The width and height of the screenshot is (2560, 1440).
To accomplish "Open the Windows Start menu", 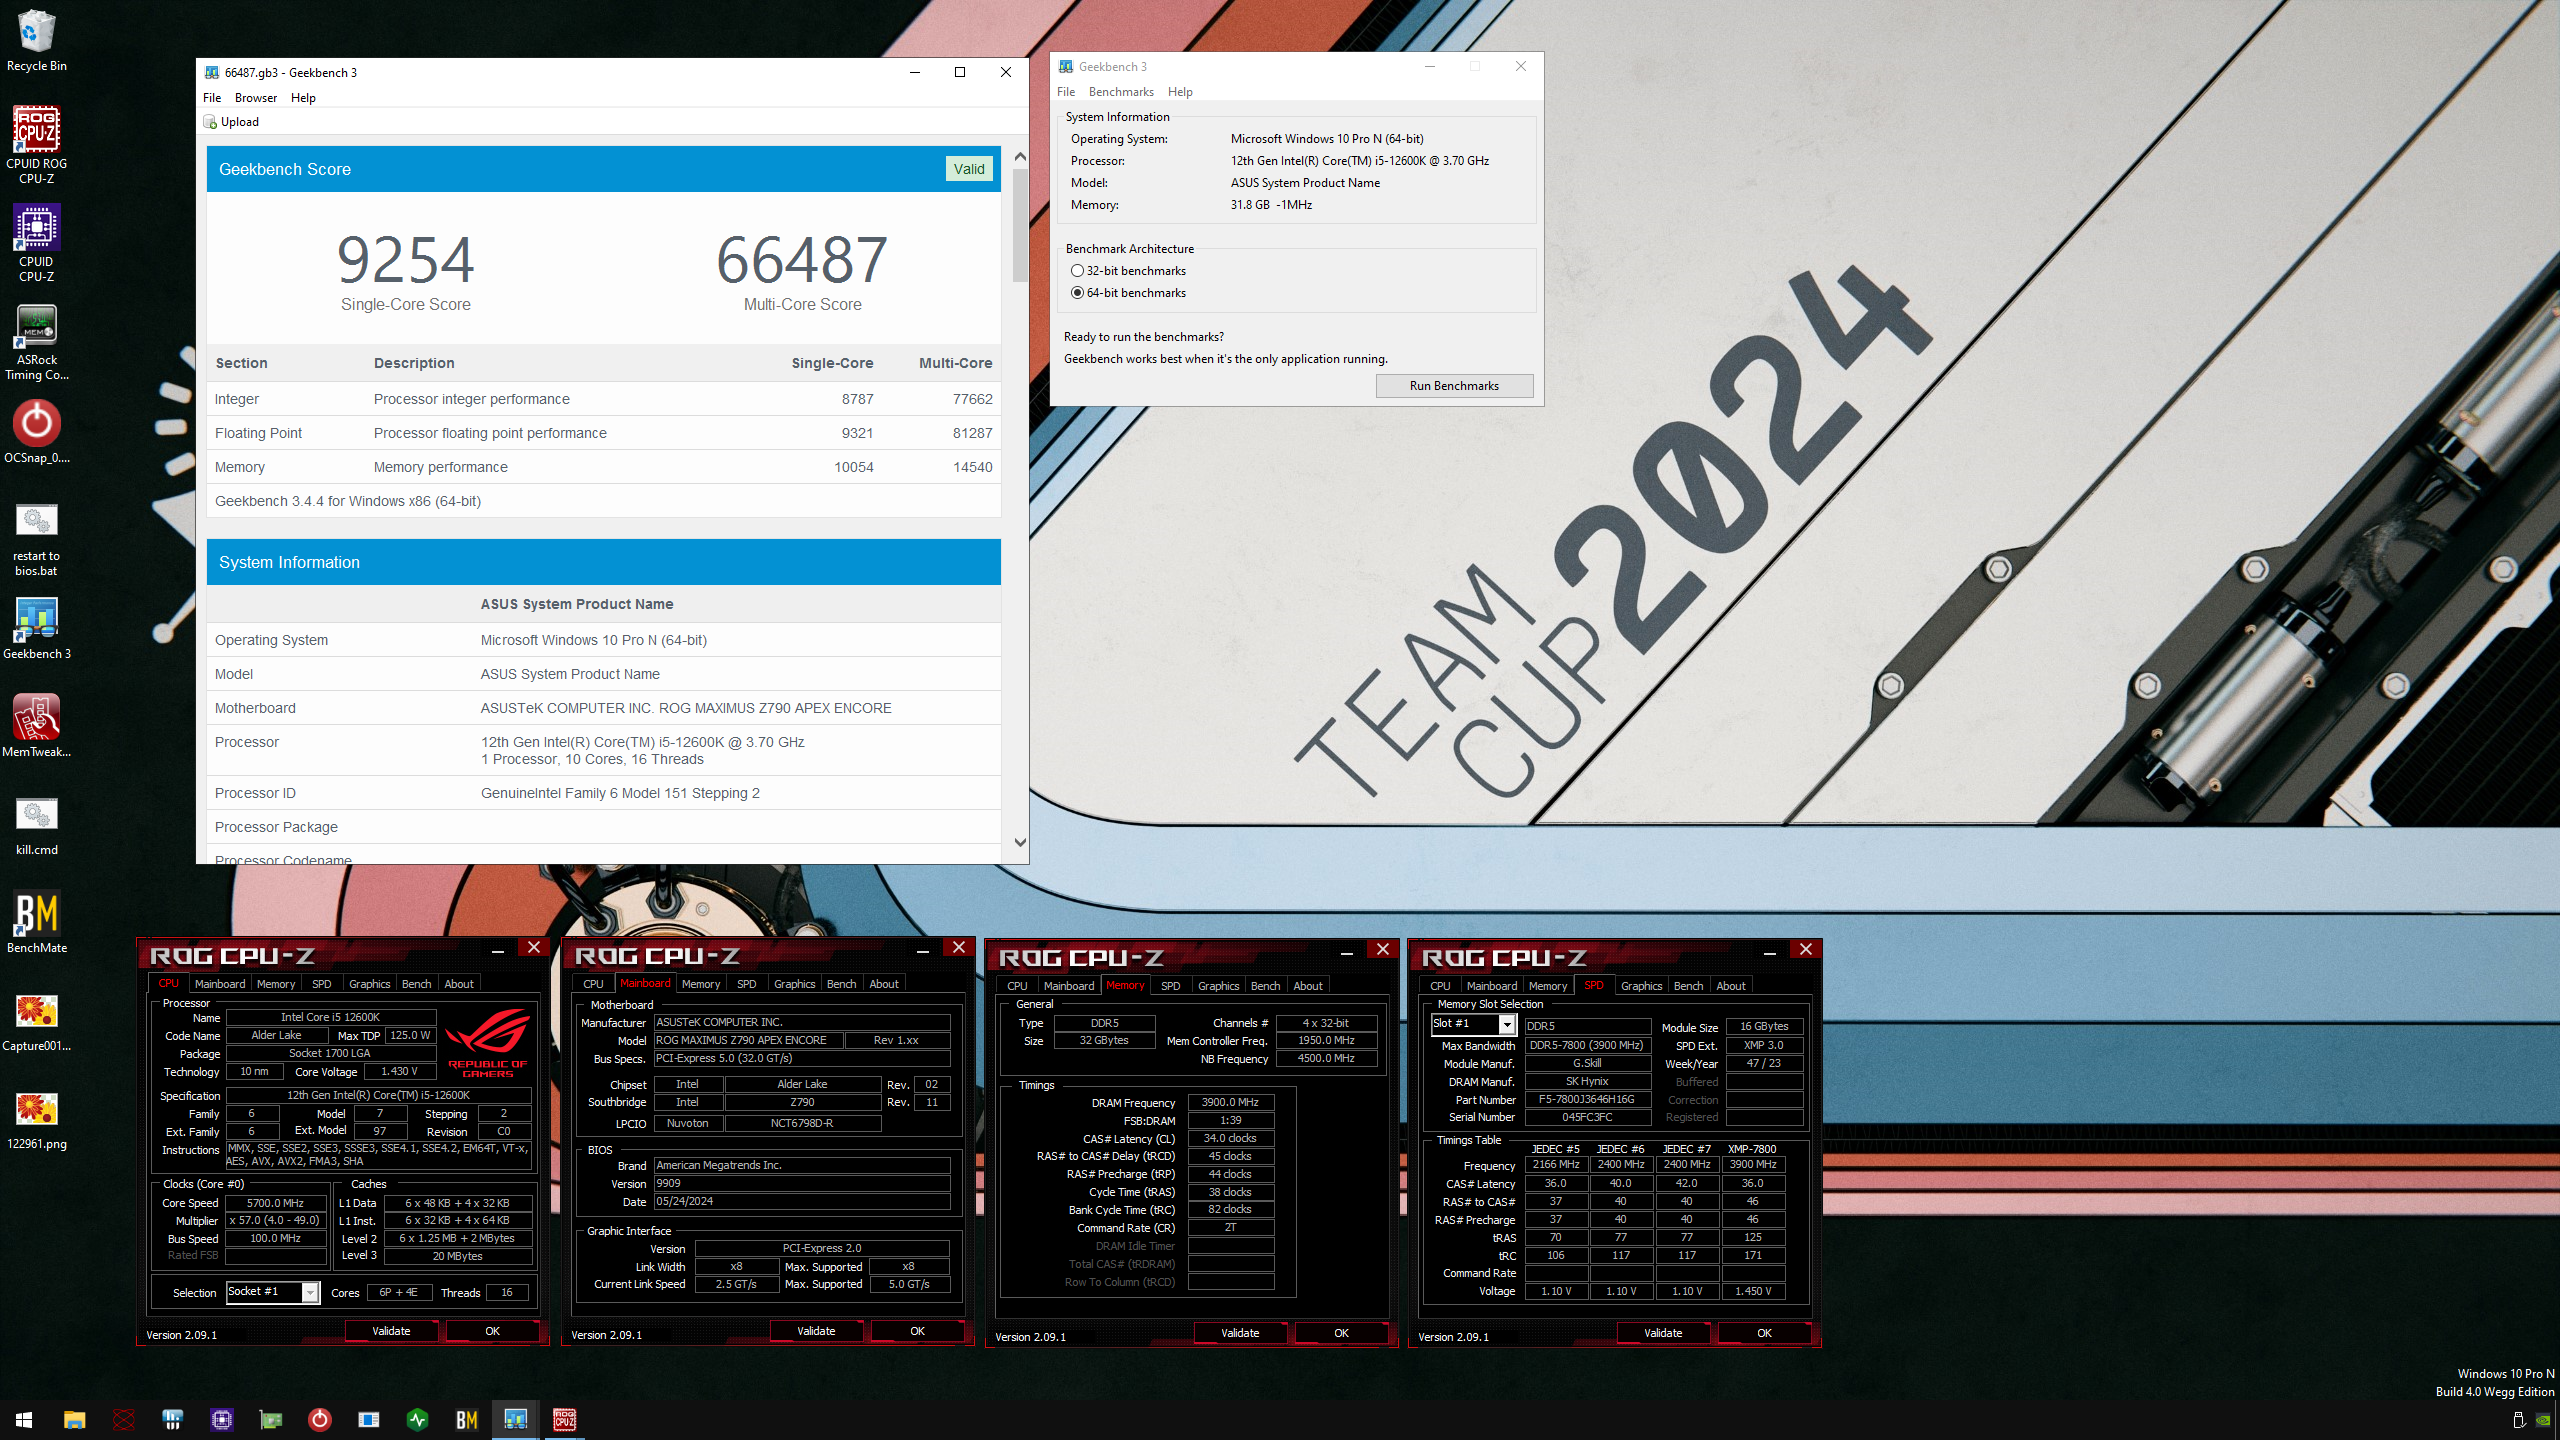I will [x=24, y=1420].
